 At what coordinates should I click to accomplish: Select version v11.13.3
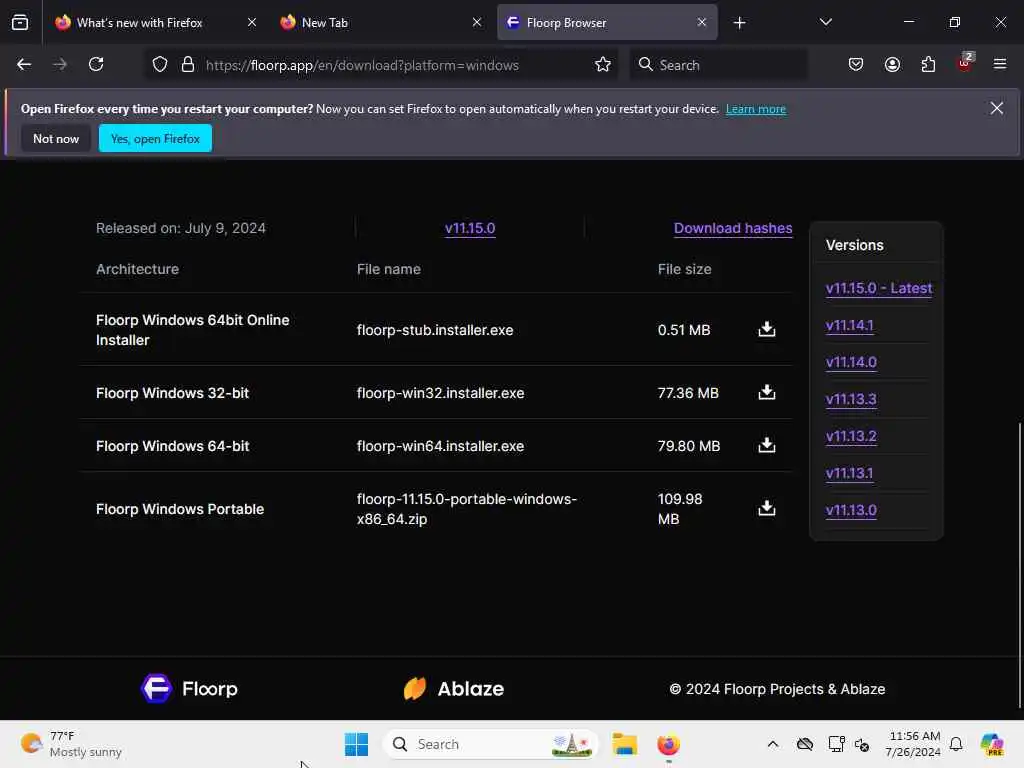click(x=851, y=399)
